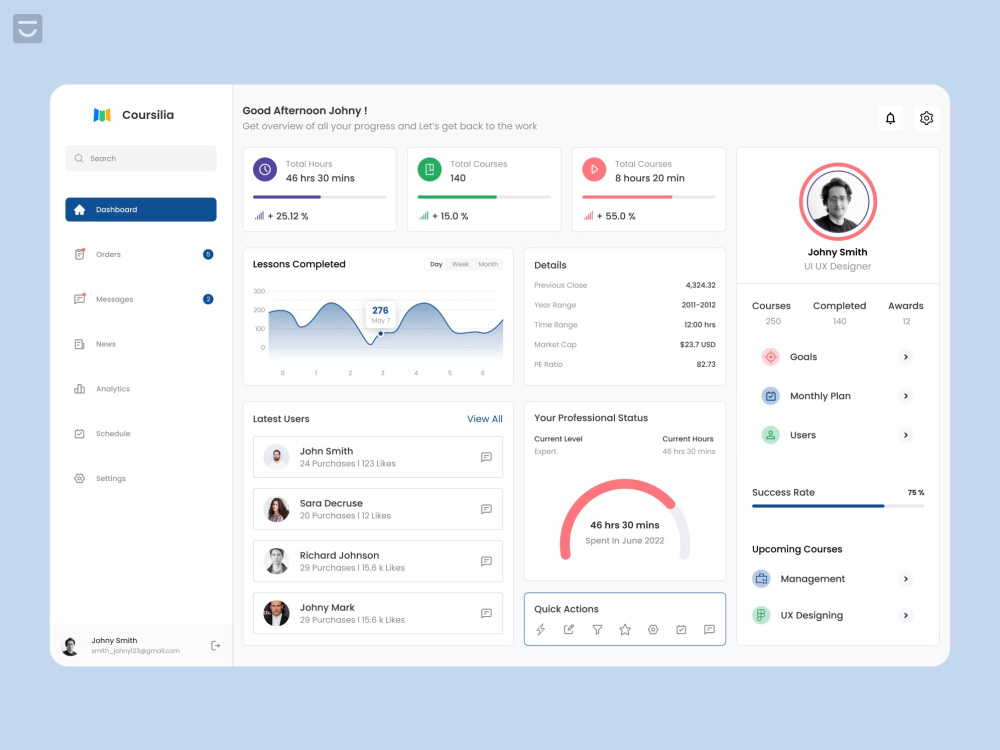
Task: Click the Completed 140 stat
Action: point(839,313)
